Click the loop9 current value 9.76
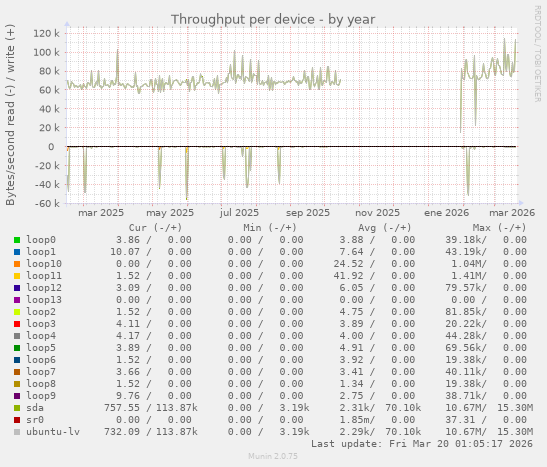This screenshot has width=547, height=467. [128, 396]
